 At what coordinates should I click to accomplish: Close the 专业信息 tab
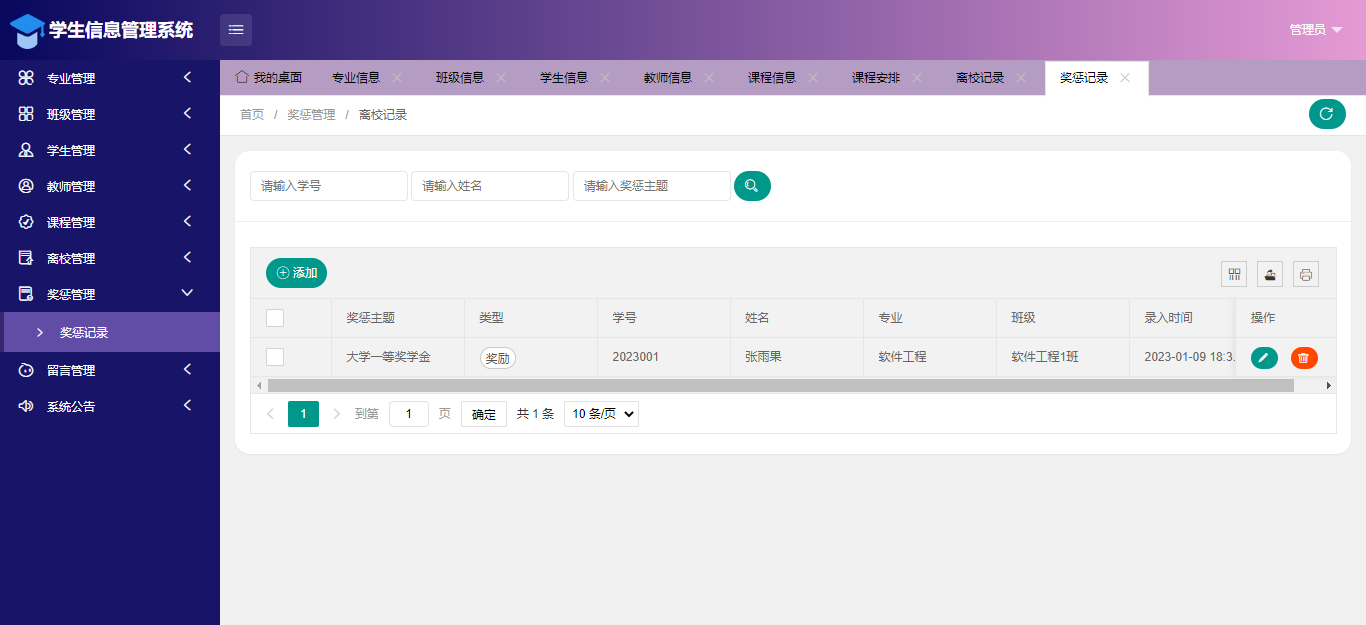click(x=397, y=78)
